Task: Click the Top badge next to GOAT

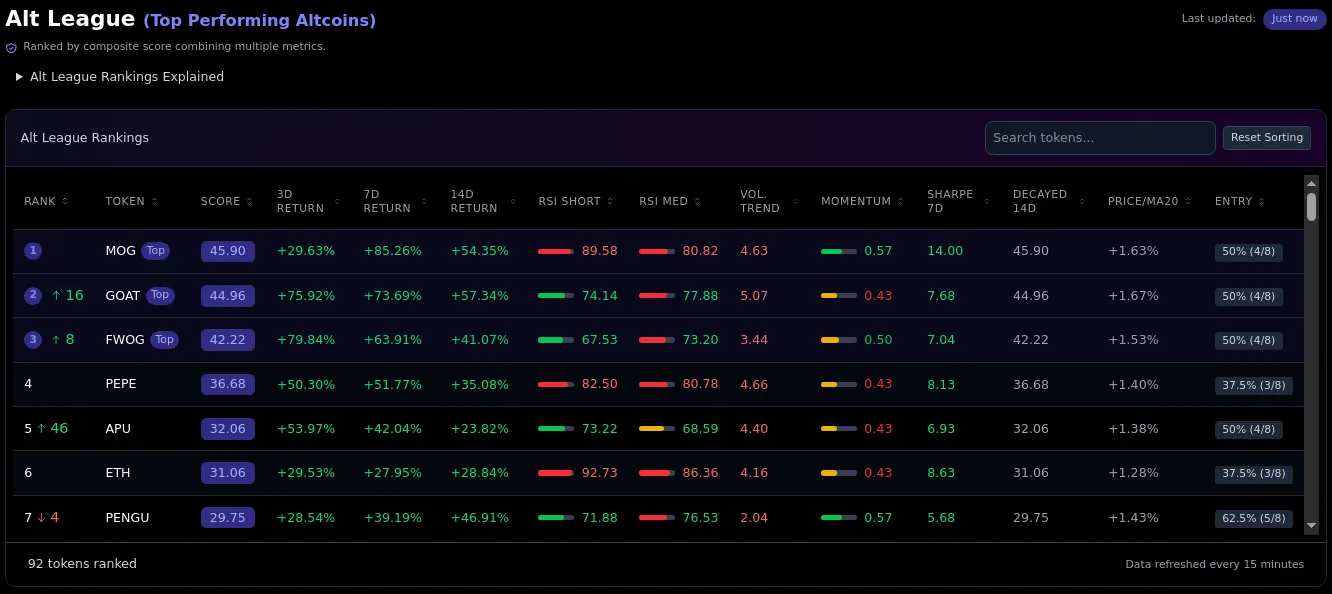Action: tap(160, 295)
